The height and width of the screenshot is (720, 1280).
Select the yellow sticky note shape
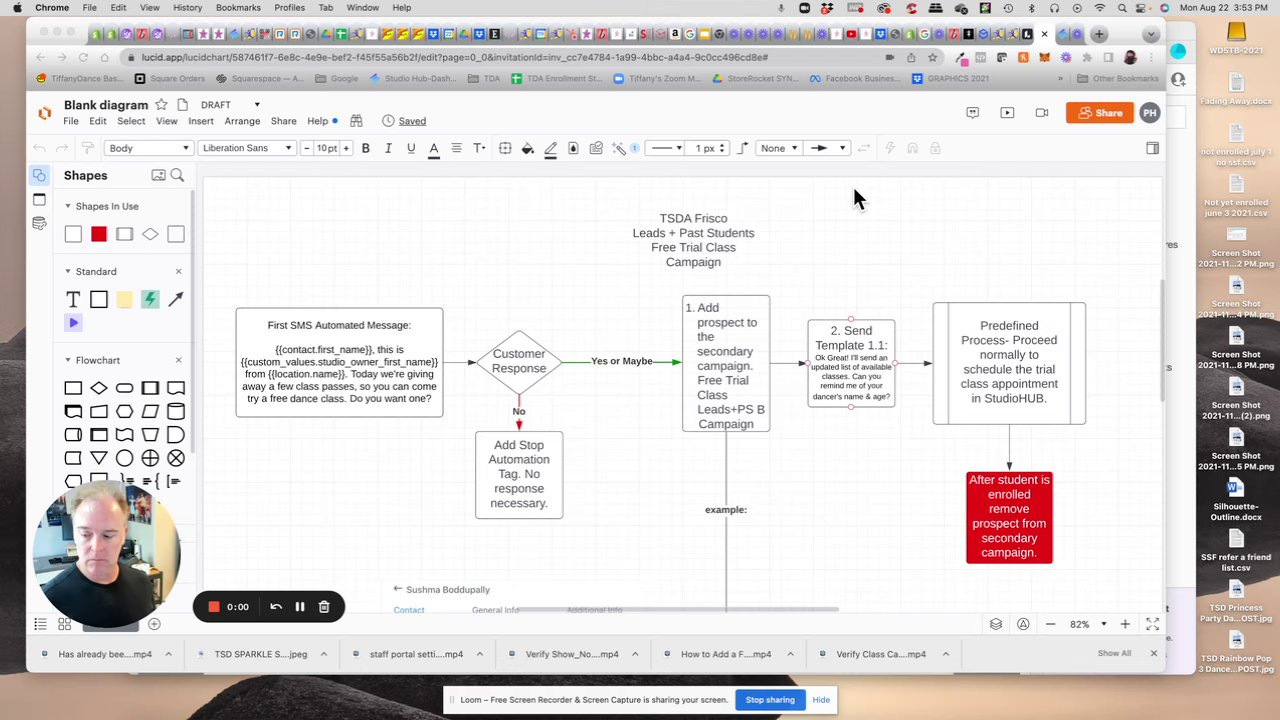click(x=124, y=299)
